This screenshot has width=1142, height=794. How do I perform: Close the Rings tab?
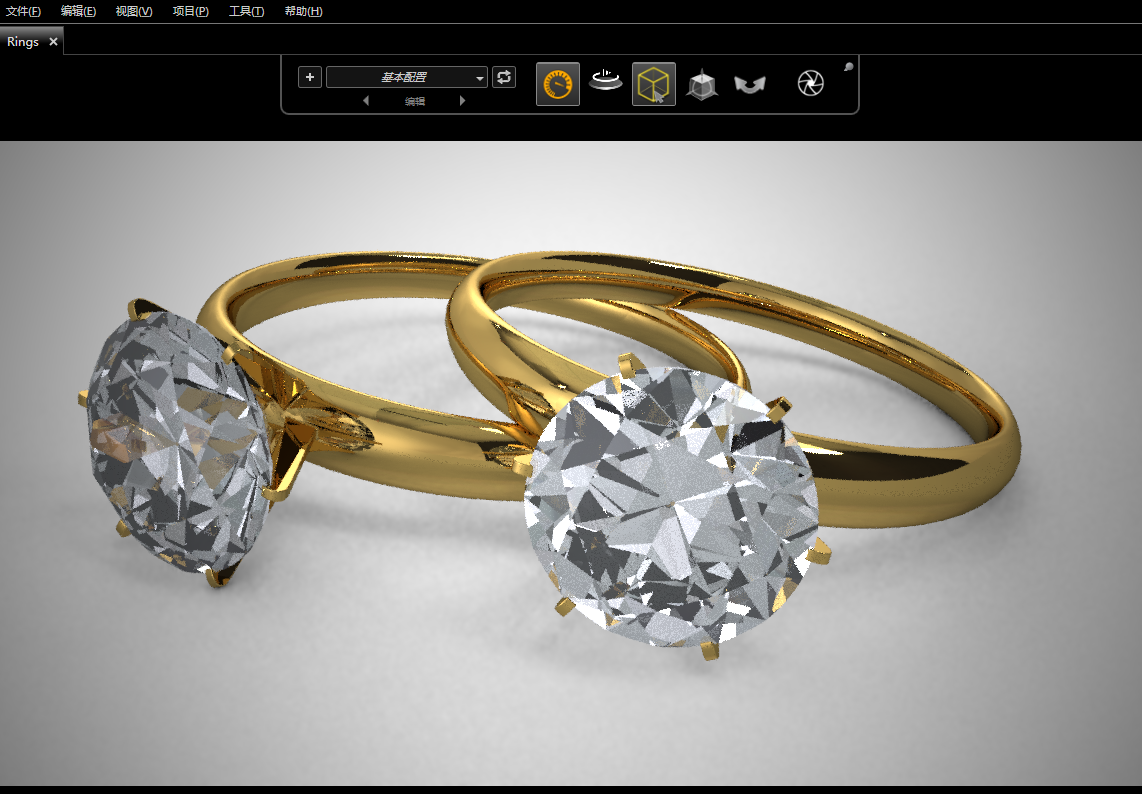tap(53, 42)
